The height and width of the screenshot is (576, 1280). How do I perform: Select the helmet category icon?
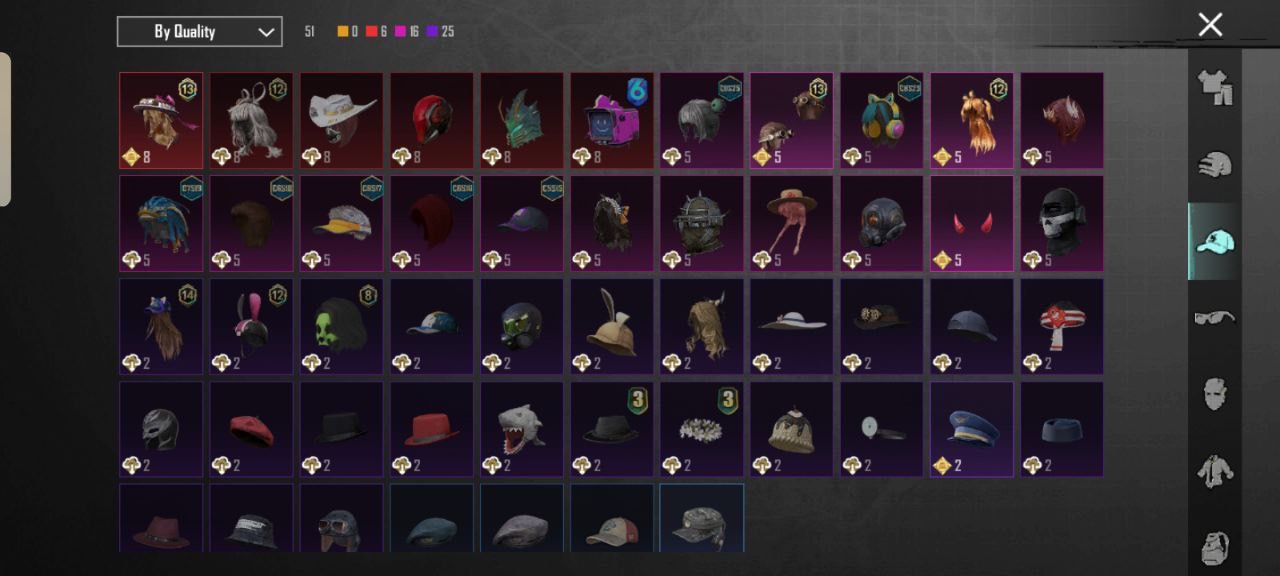click(1214, 165)
